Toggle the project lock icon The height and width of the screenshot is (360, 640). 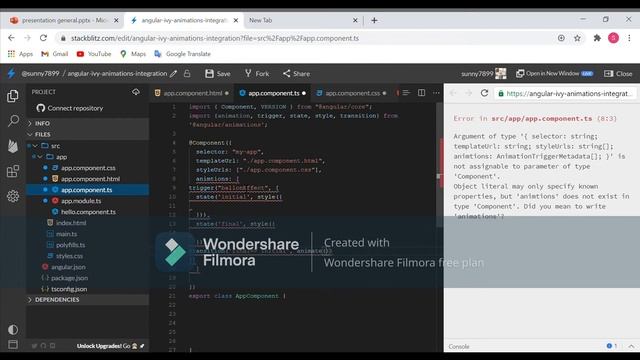pos(187,73)
